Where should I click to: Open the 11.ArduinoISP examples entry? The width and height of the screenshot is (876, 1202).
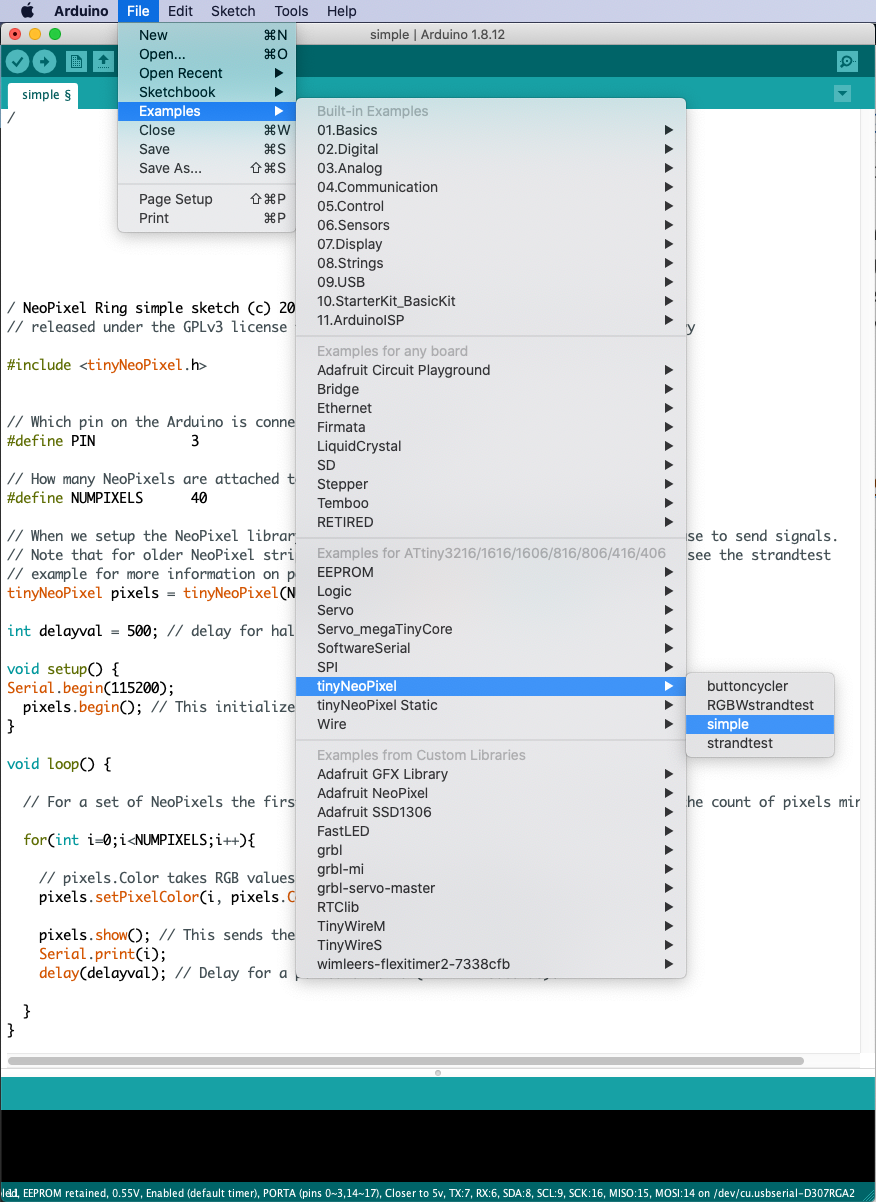(x=491, y=320)
